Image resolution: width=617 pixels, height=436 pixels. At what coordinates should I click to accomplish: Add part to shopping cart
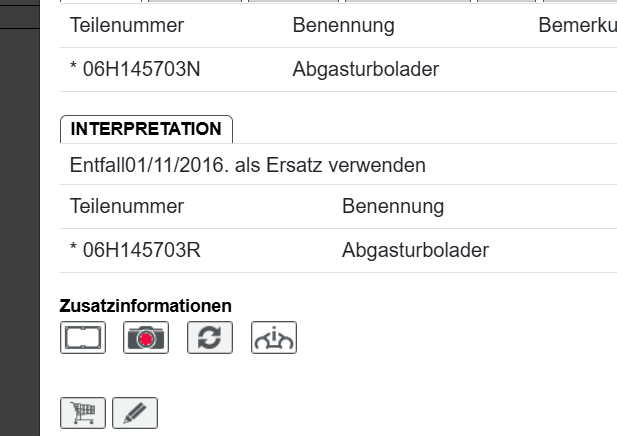tap(84, 412)
